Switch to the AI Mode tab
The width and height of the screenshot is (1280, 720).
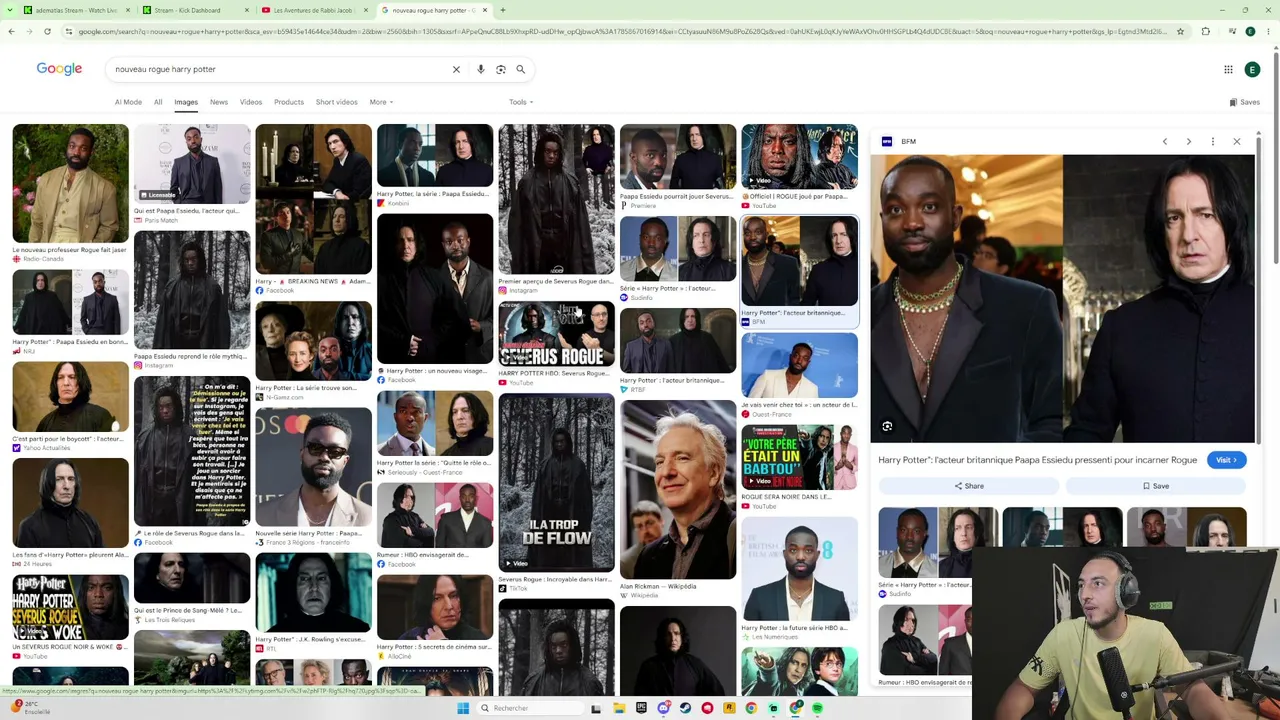(x=128, y=102)
